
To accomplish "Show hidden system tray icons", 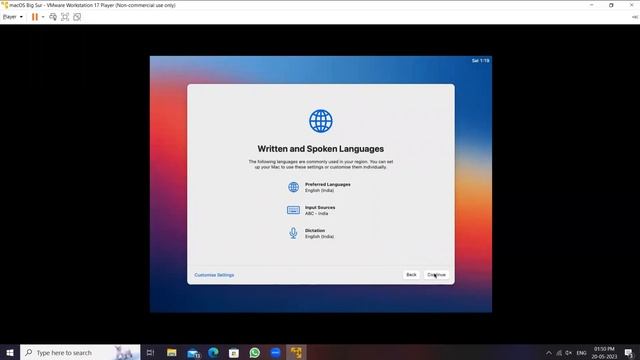I will 549,353.
